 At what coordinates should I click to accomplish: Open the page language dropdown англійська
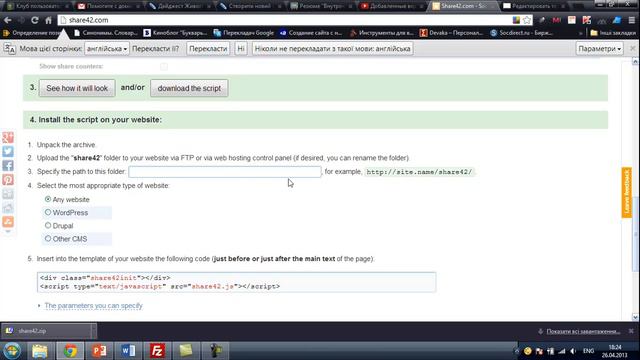pyautogui.click(x=107, y=49)
